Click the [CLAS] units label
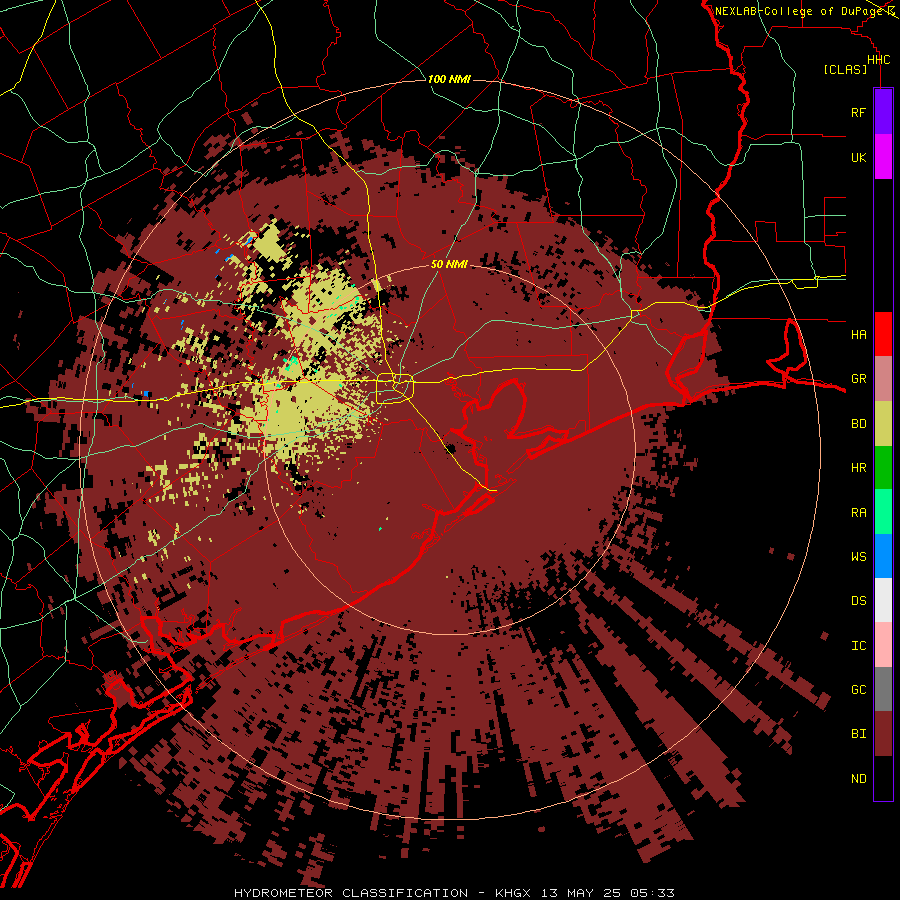 coord(845,69)
